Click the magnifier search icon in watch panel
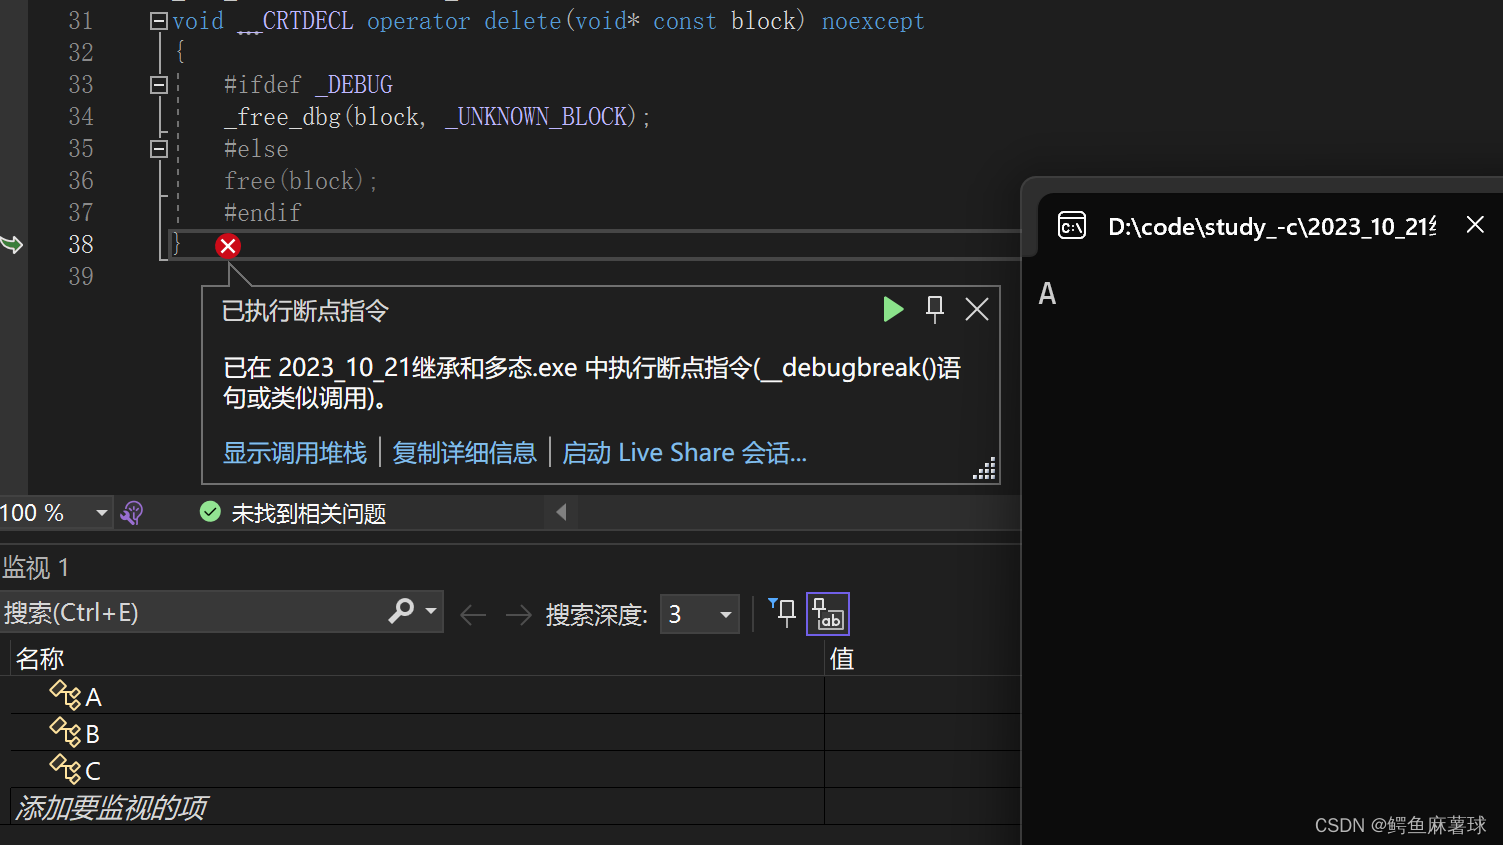1503x845 pixels. click(x=401, y=611)
